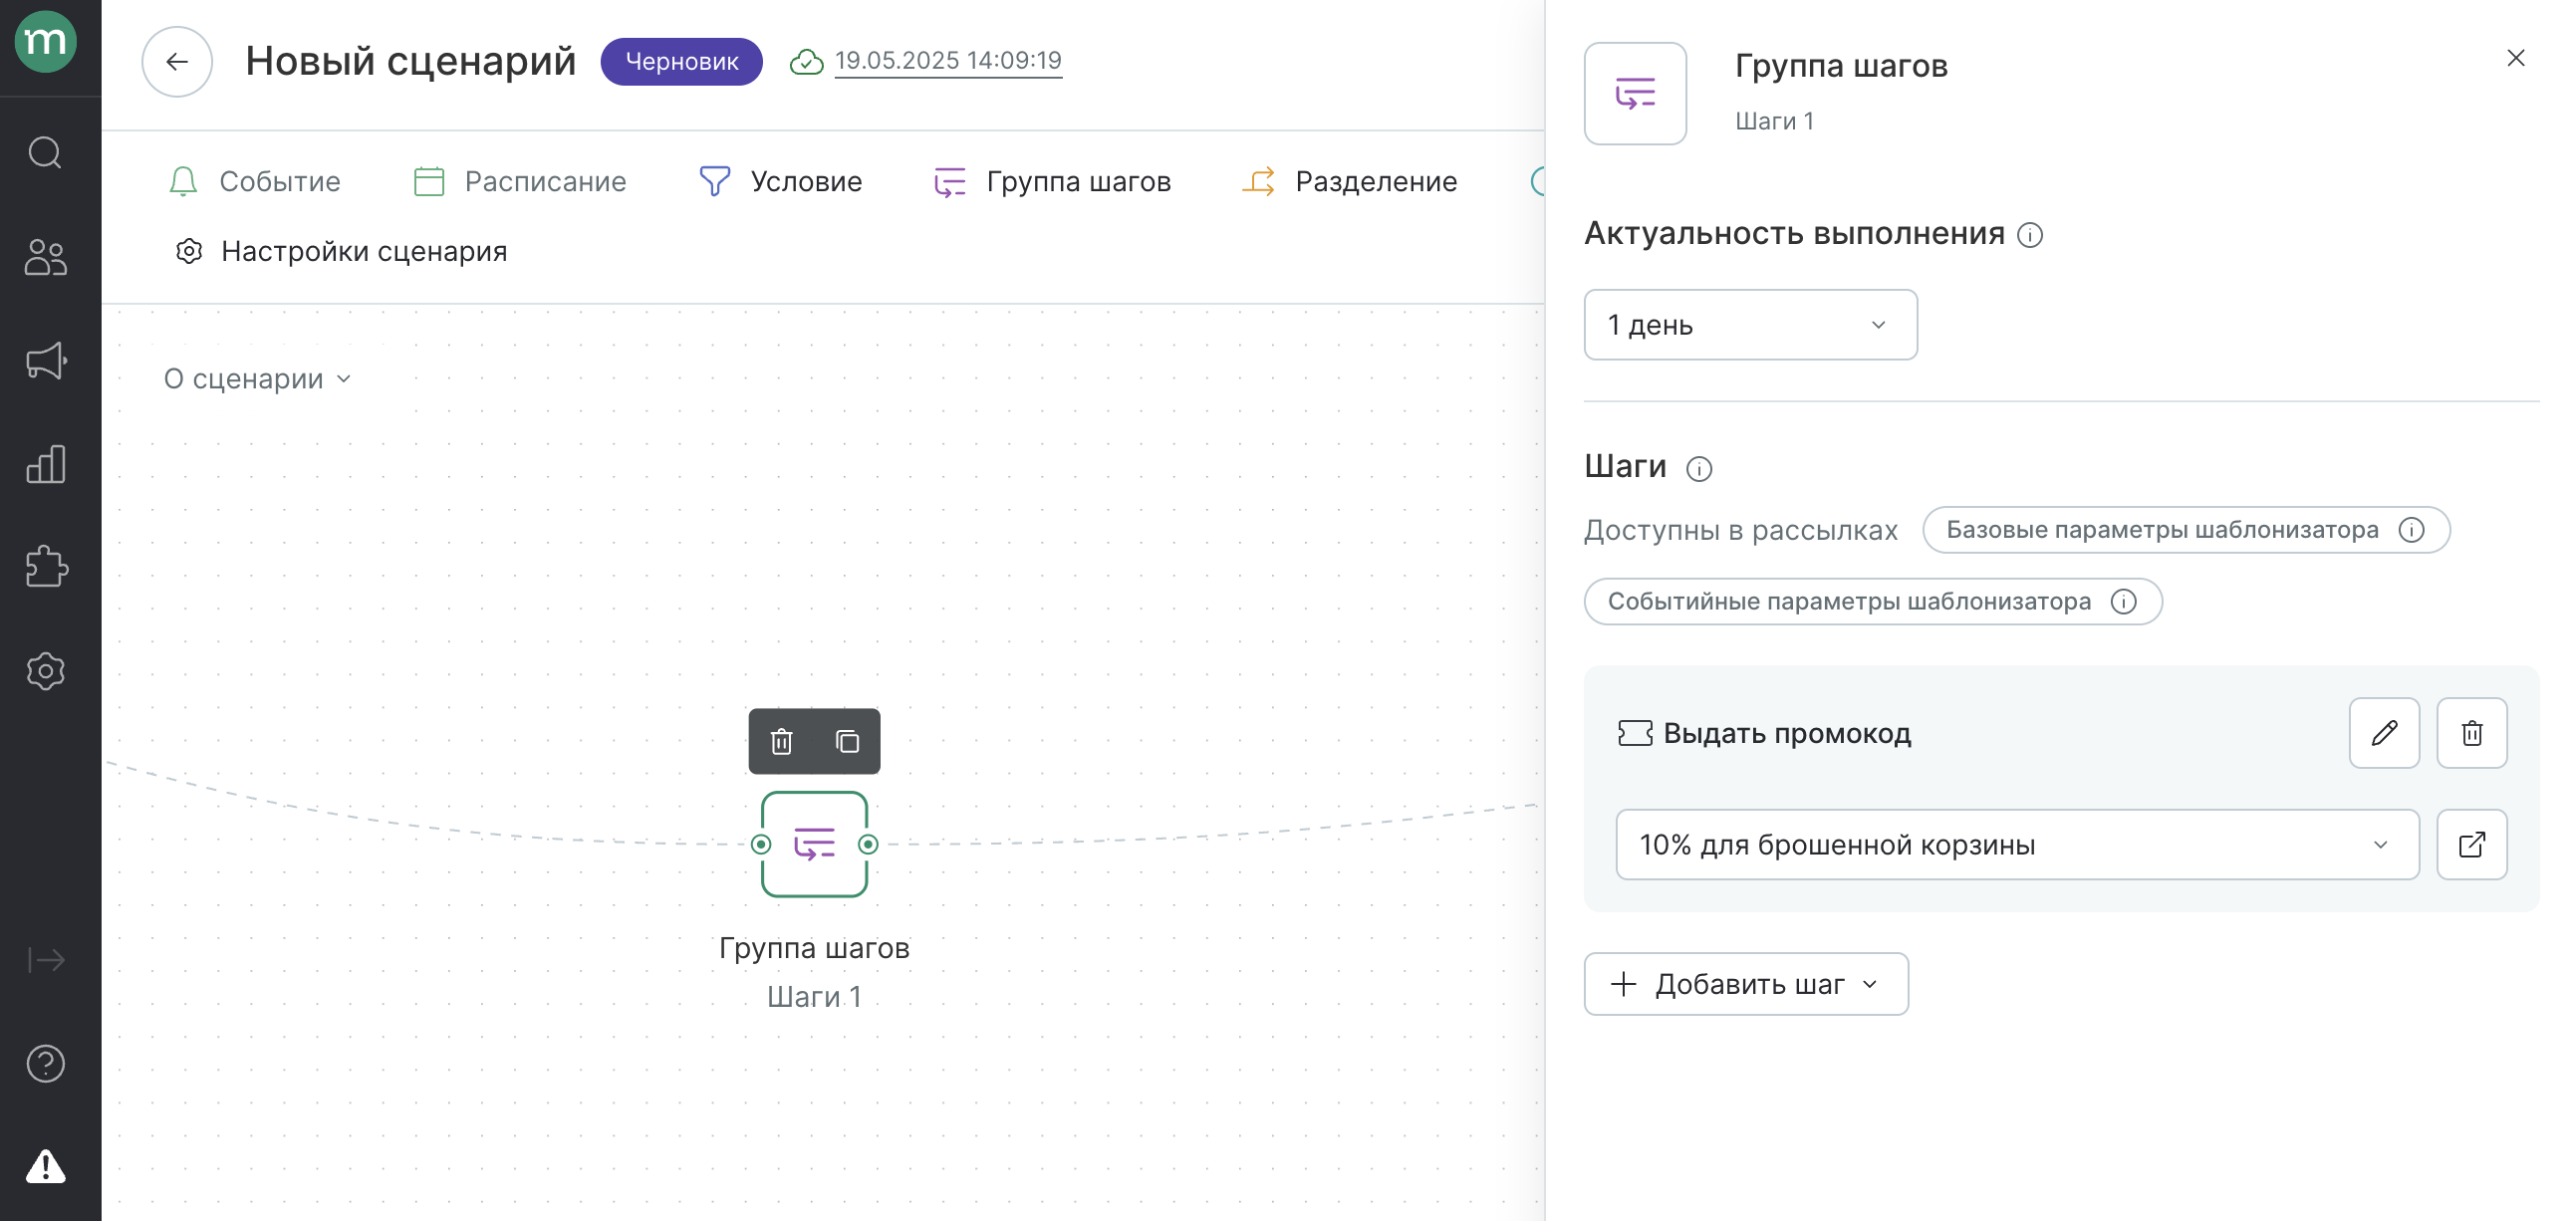This screenshot has width=2576, height=1221.
Task: Click the panel's step group icon tile
Action: click(x=1635, y=94)
